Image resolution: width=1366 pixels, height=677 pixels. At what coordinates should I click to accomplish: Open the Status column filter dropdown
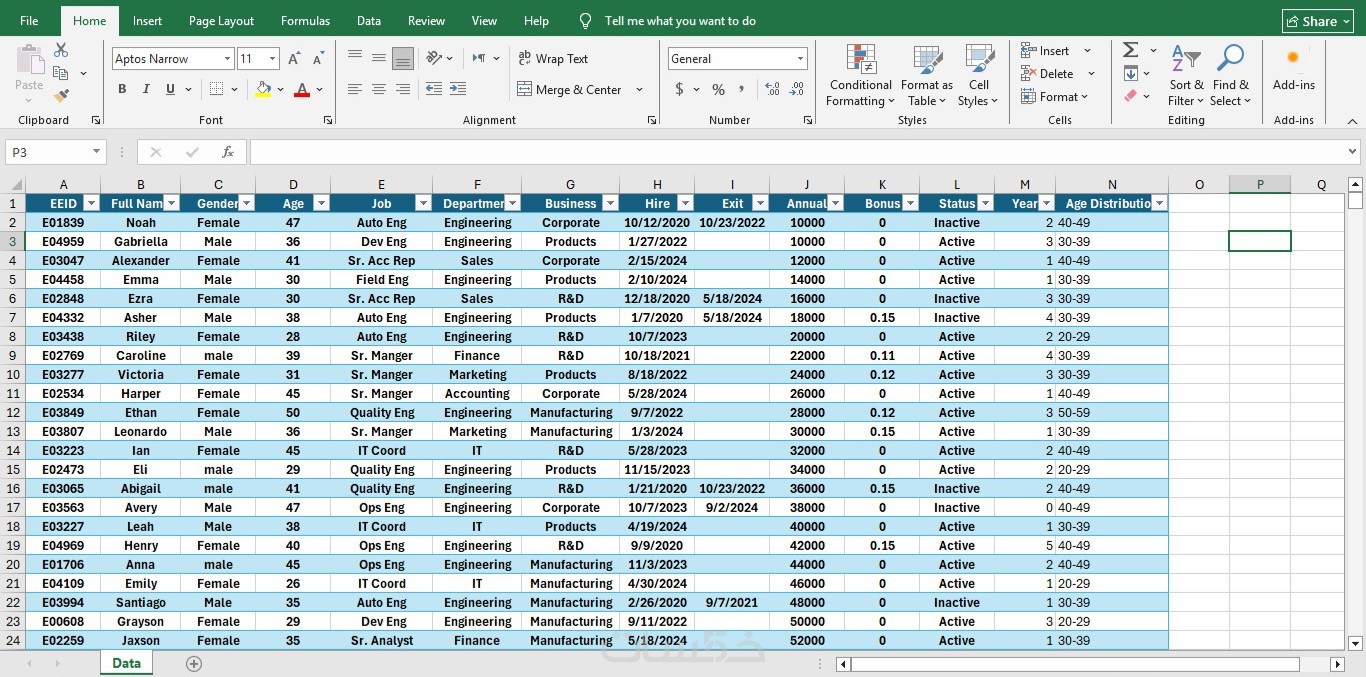(x=985, y=203)
